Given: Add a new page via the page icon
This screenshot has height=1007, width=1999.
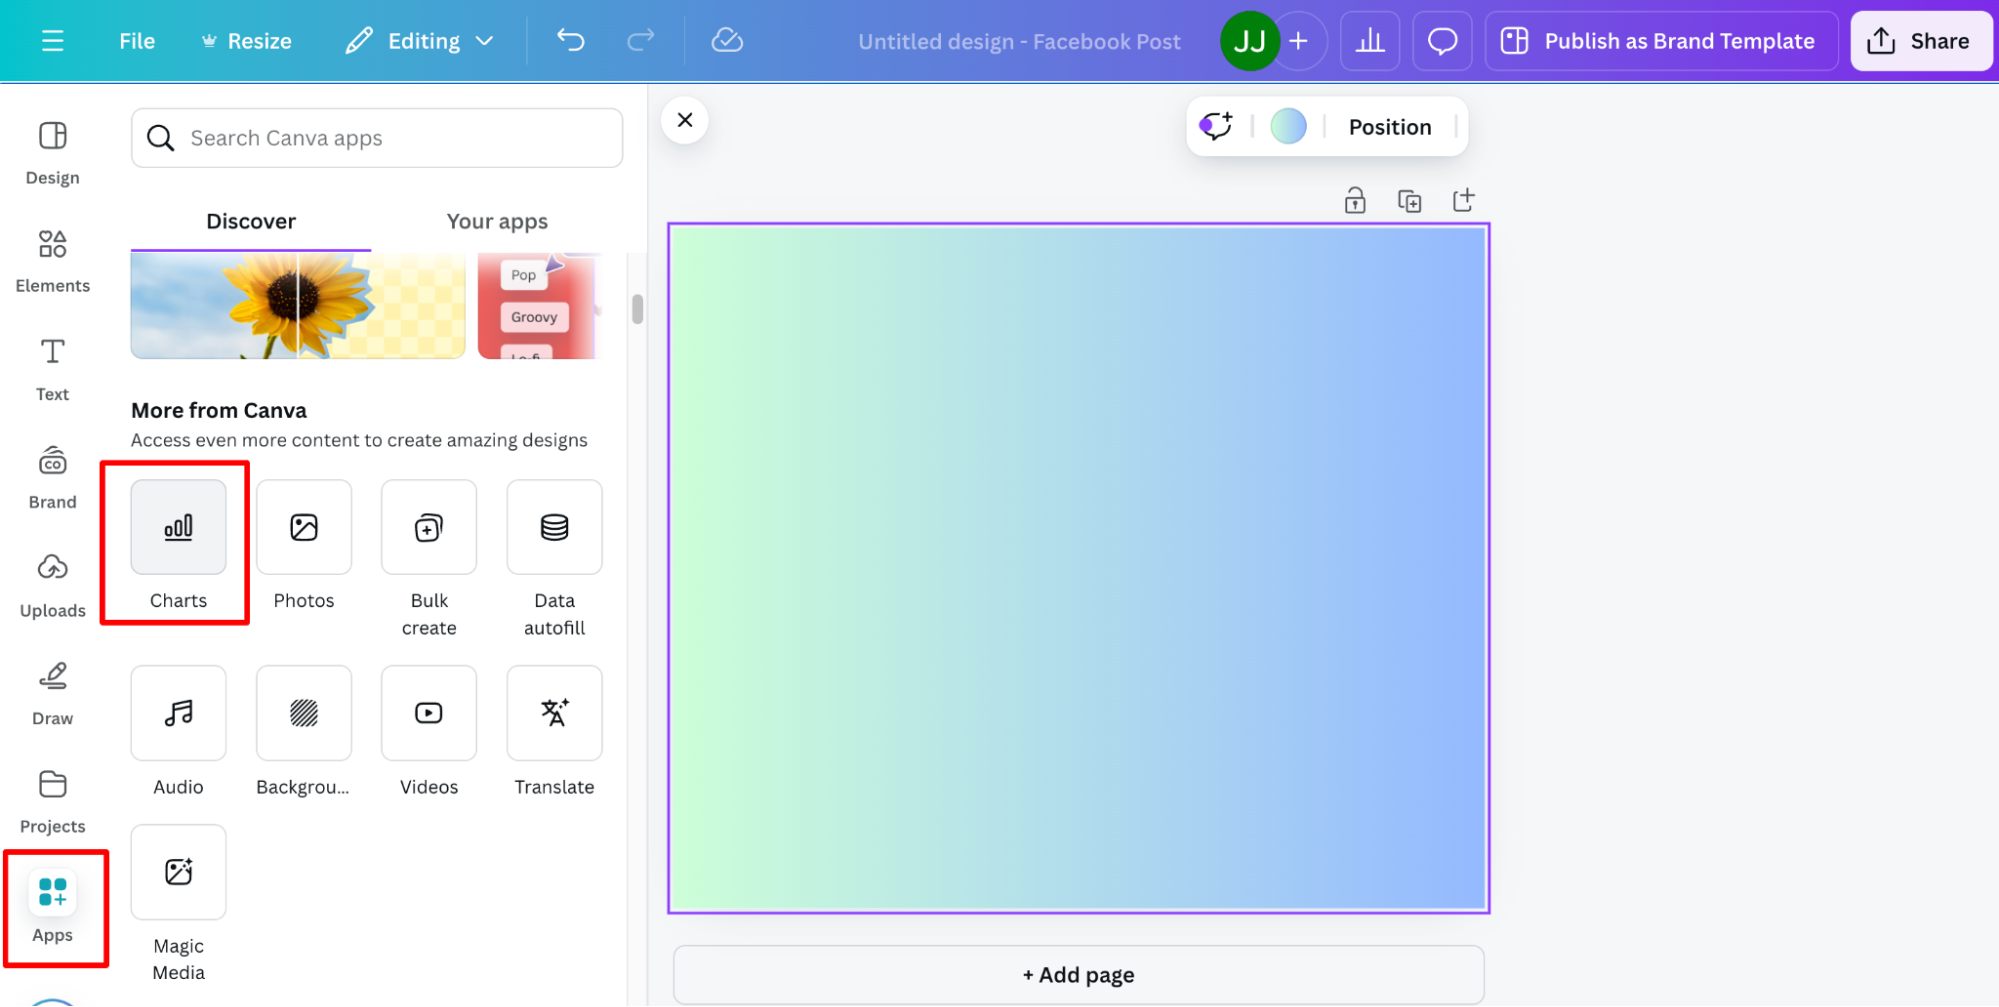Looking at the screenshot, I should pos(1463,201).
